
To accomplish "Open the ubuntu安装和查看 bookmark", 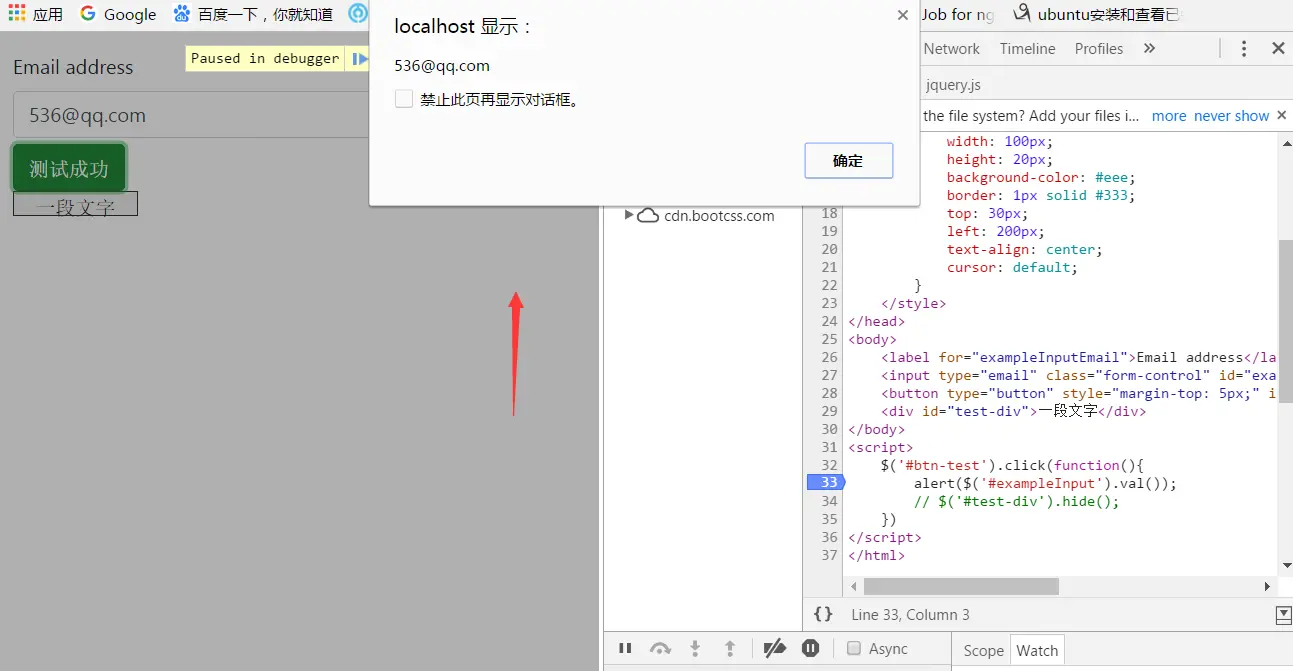I will pyautogui.click(x=1098, y=14).
